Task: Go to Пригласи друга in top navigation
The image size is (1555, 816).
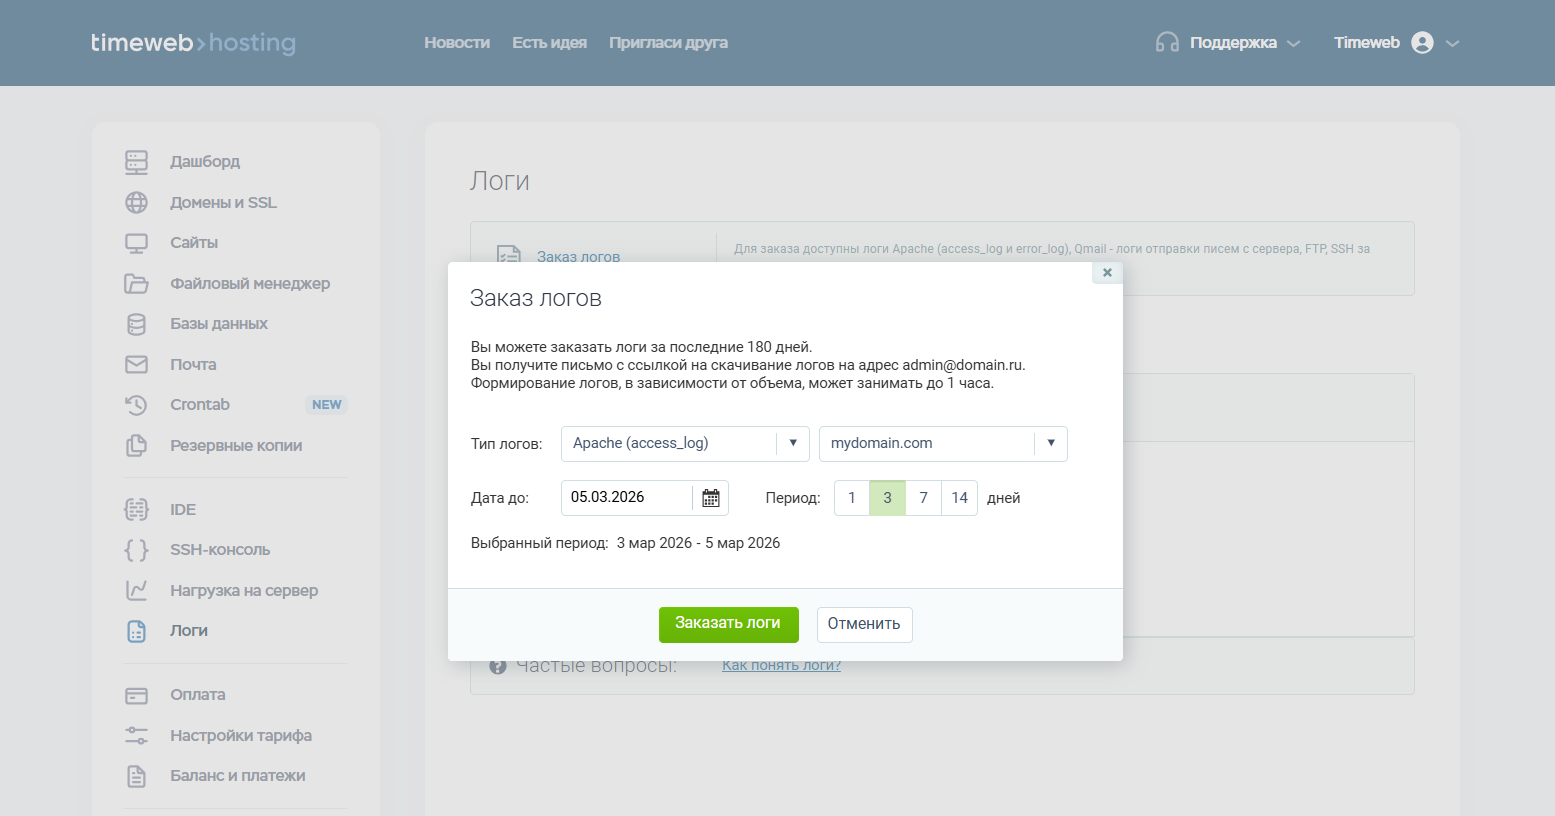Action: 668,43
